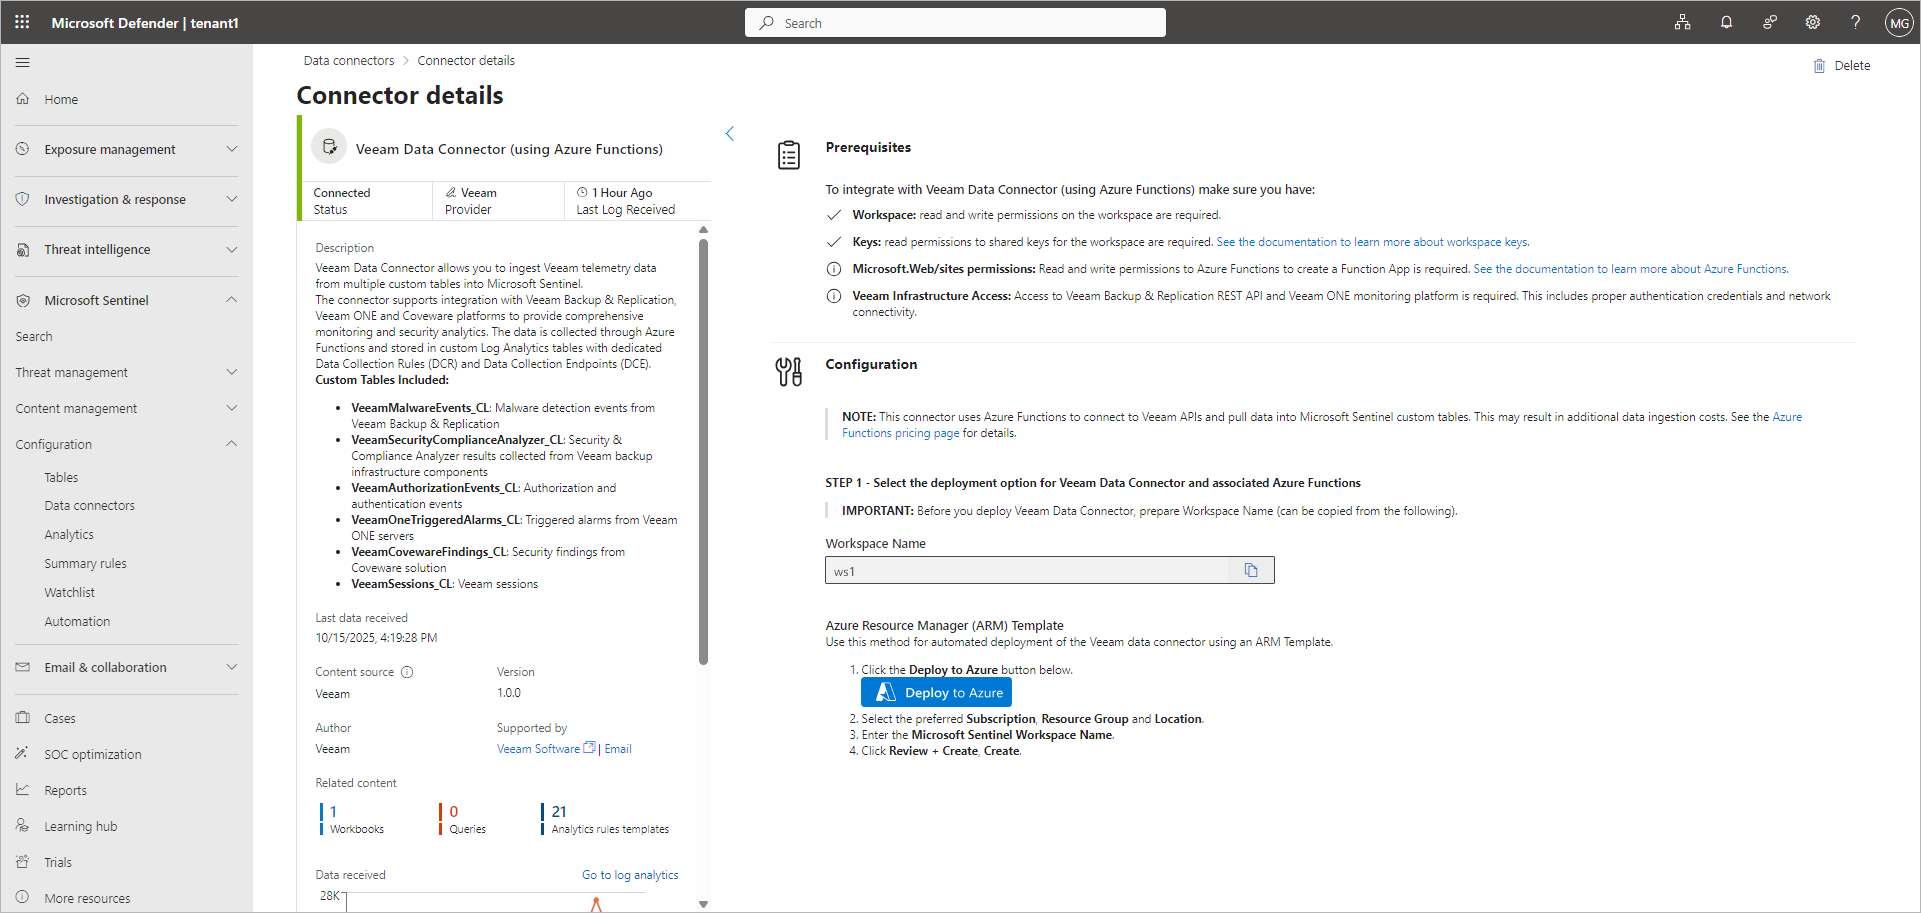Open the Azure Functions documentation link

tap(1631, 269)
